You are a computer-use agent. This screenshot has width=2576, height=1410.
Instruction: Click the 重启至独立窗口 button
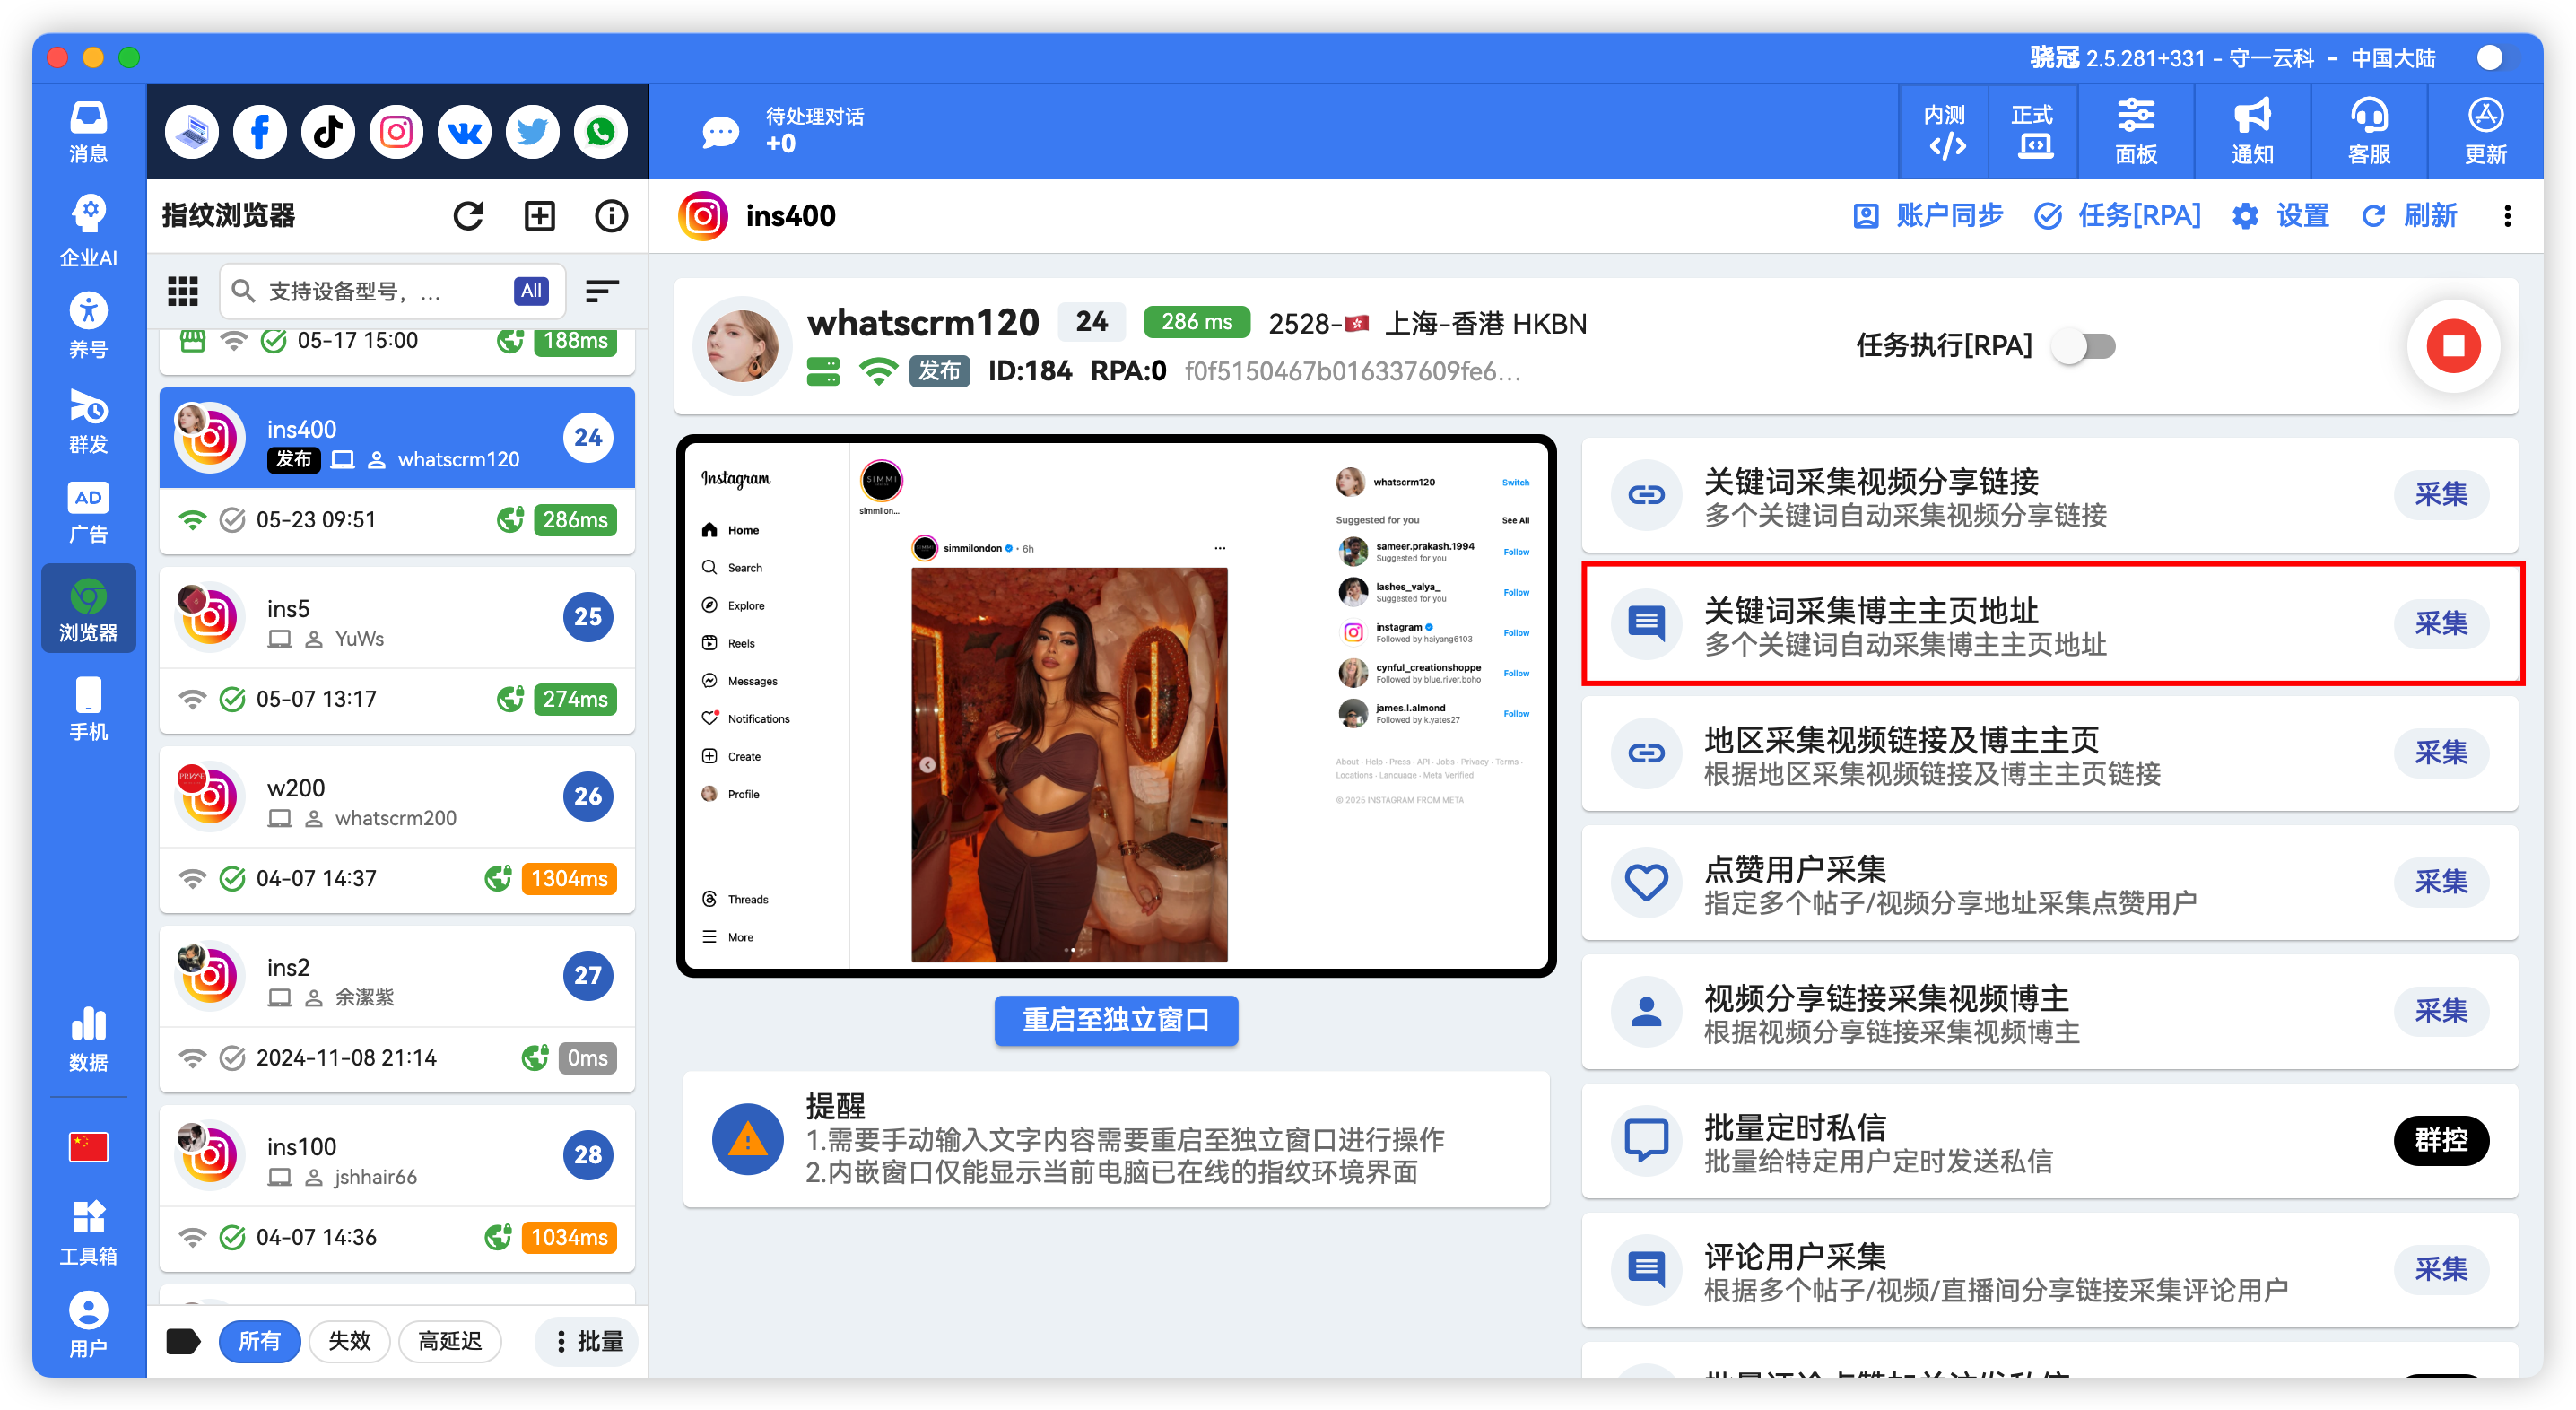click(1116, 1021)
